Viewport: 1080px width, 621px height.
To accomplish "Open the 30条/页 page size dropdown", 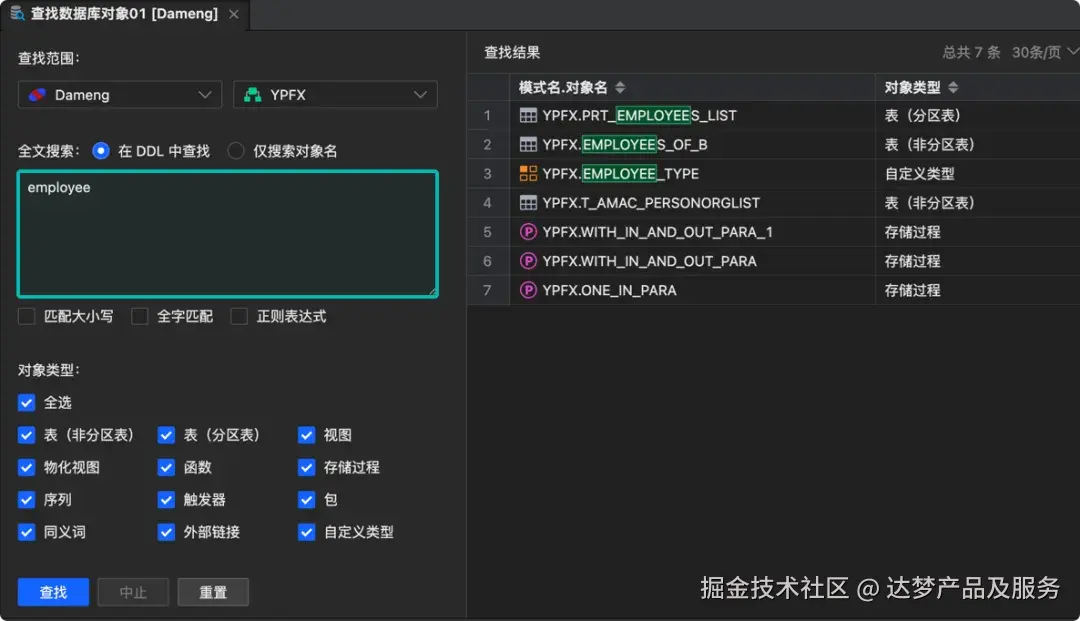I will click(1044, 52).
